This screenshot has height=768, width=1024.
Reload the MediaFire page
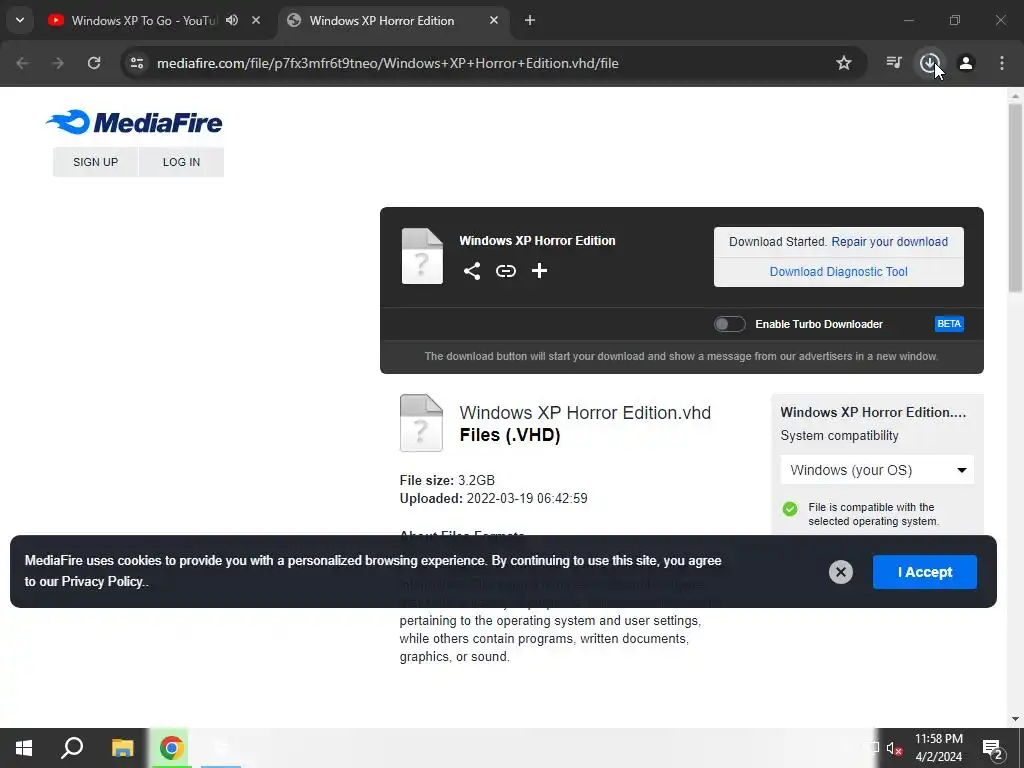pyautogui.click(x=94, y=63)
